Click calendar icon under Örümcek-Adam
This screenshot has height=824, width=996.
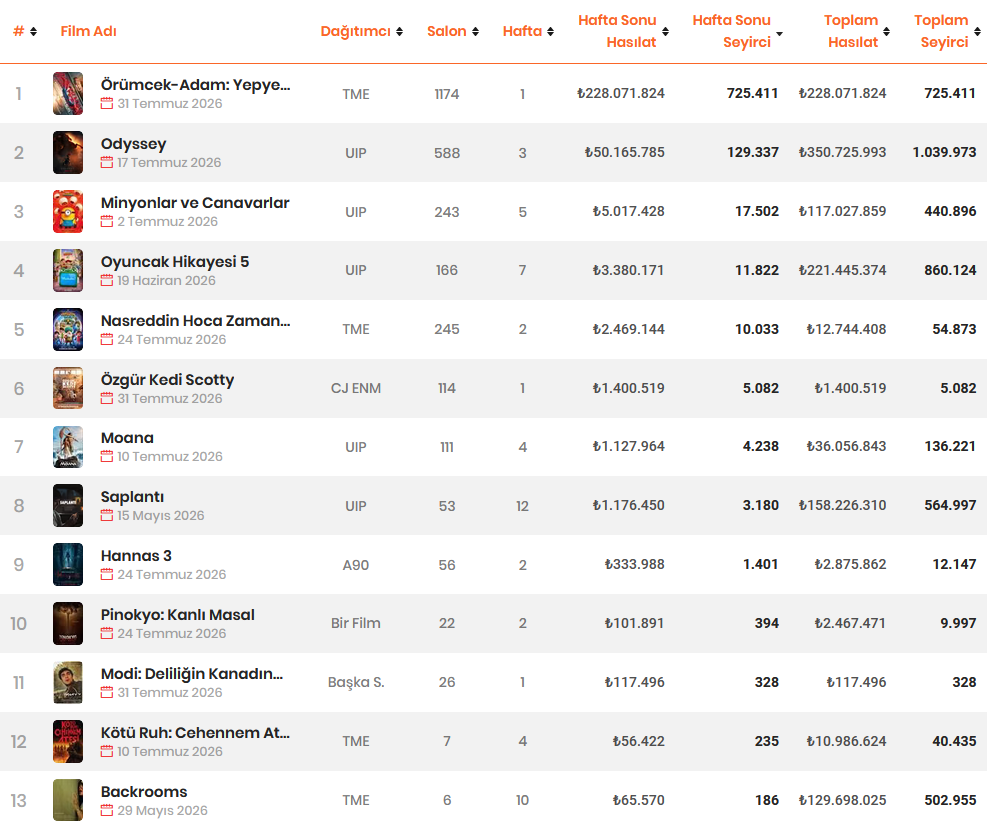[107, 104]
